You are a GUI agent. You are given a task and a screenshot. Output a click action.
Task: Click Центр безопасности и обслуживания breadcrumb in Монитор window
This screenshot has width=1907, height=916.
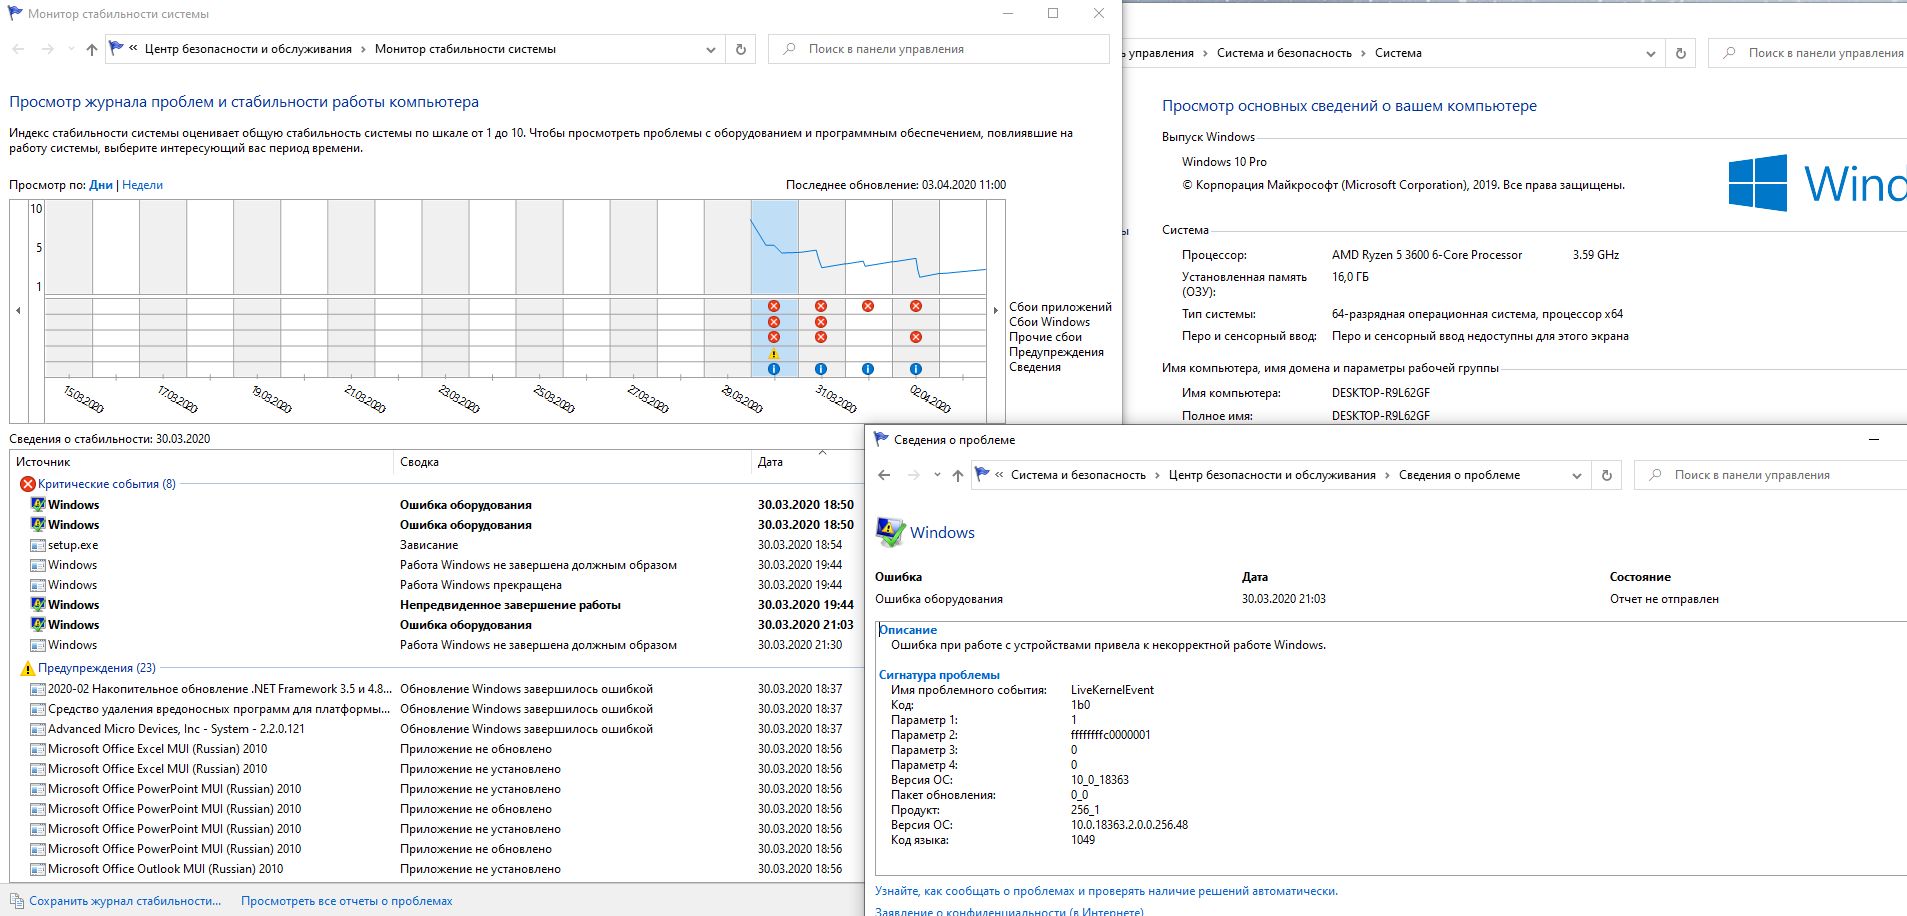[x=248, y=49]
